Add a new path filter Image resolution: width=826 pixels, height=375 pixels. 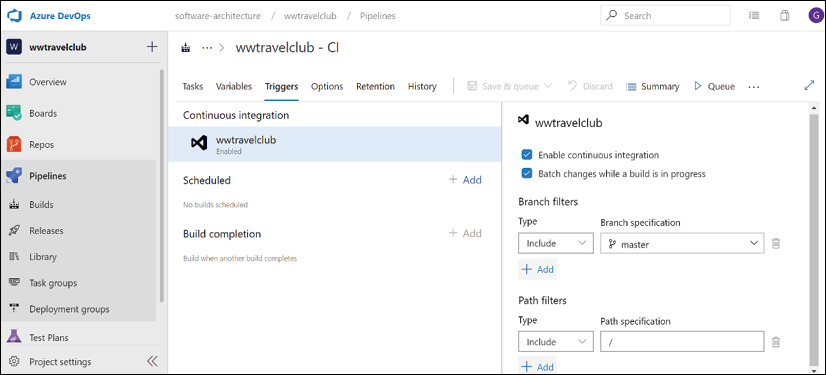537,367
